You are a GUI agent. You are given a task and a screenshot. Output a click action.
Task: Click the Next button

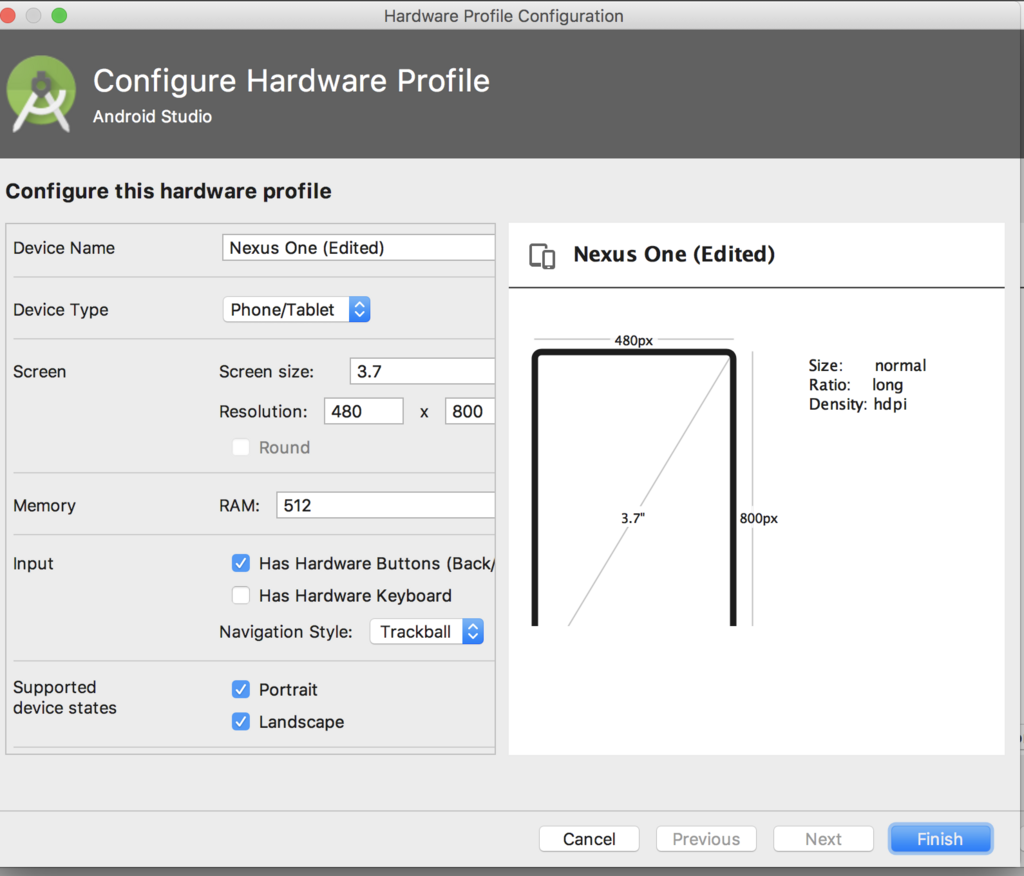click(823, 839)
